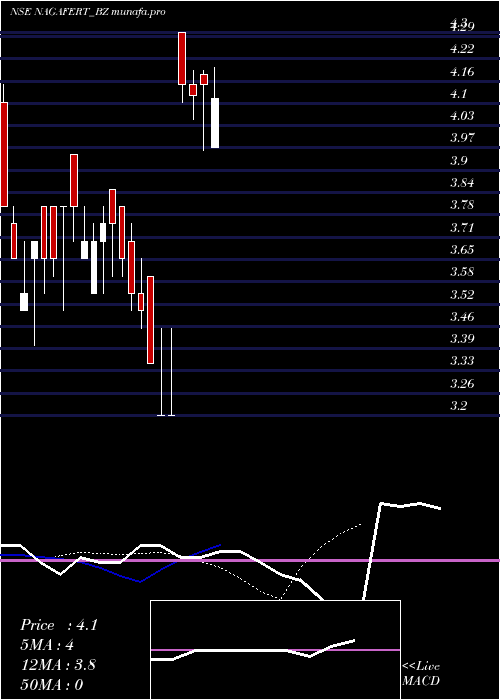Click the 4.03 price axis label

click(x=462, y=116)
